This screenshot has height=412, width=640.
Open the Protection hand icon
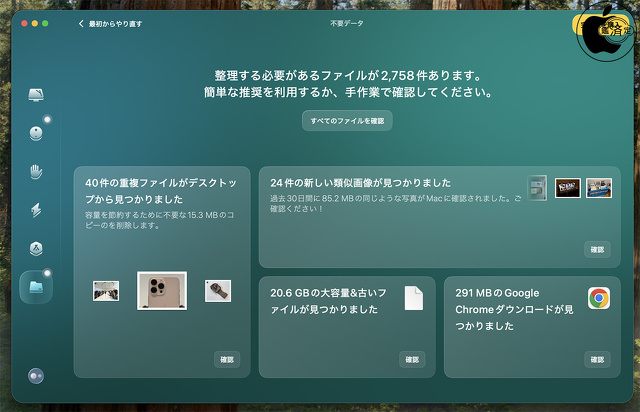[36, 171]
